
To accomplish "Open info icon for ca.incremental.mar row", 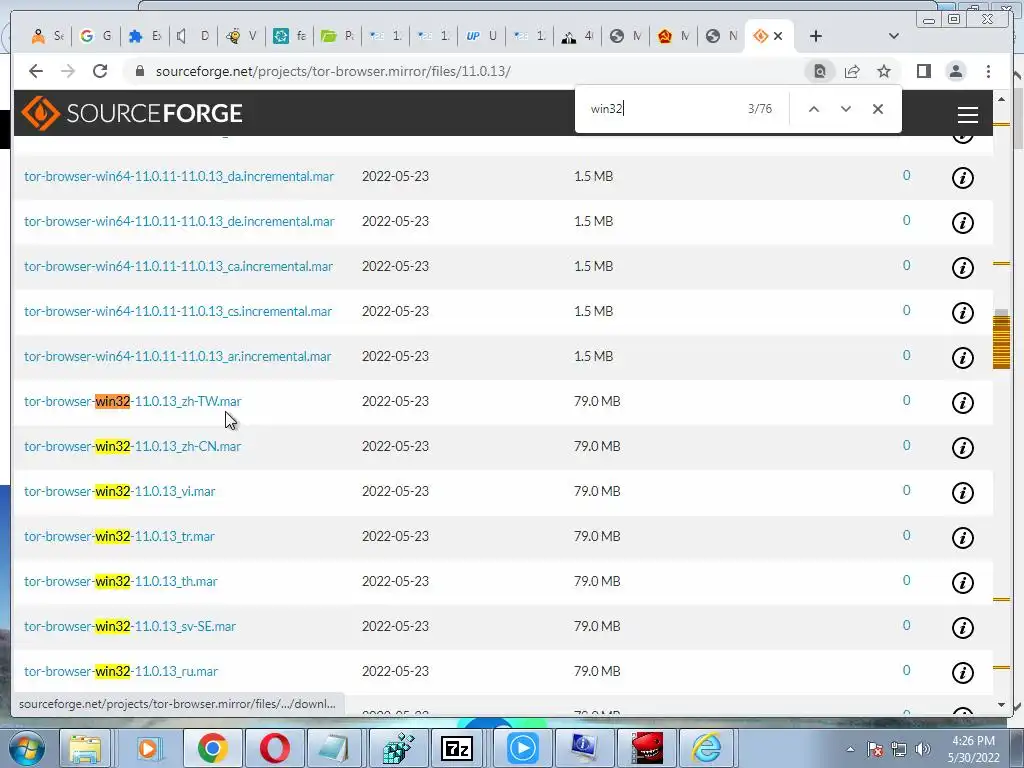I will [x=963, y=267].
